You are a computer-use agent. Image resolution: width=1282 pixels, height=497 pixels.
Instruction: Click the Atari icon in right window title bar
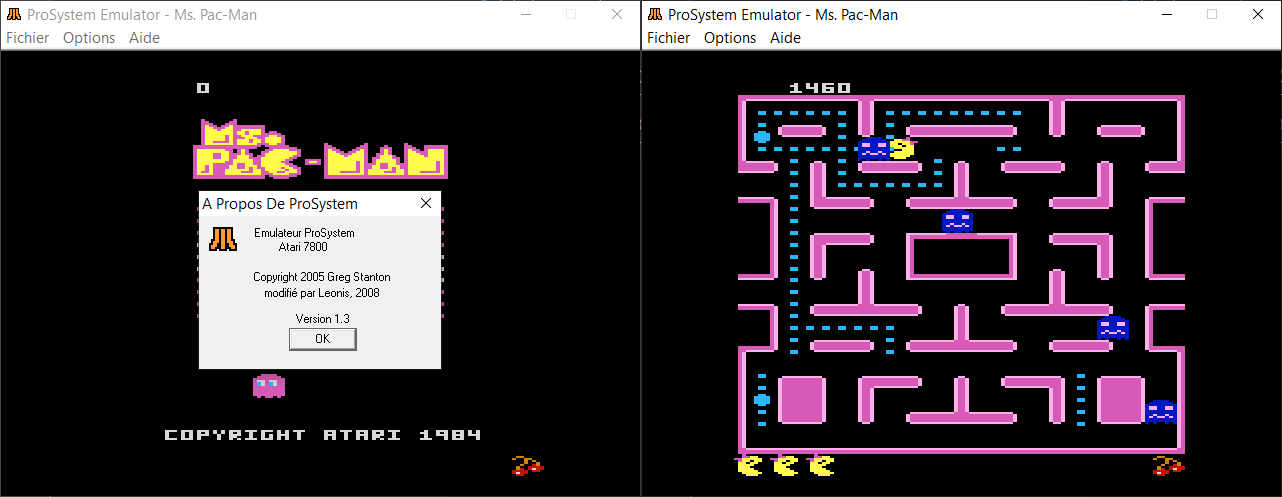click(x=655, y=14)
